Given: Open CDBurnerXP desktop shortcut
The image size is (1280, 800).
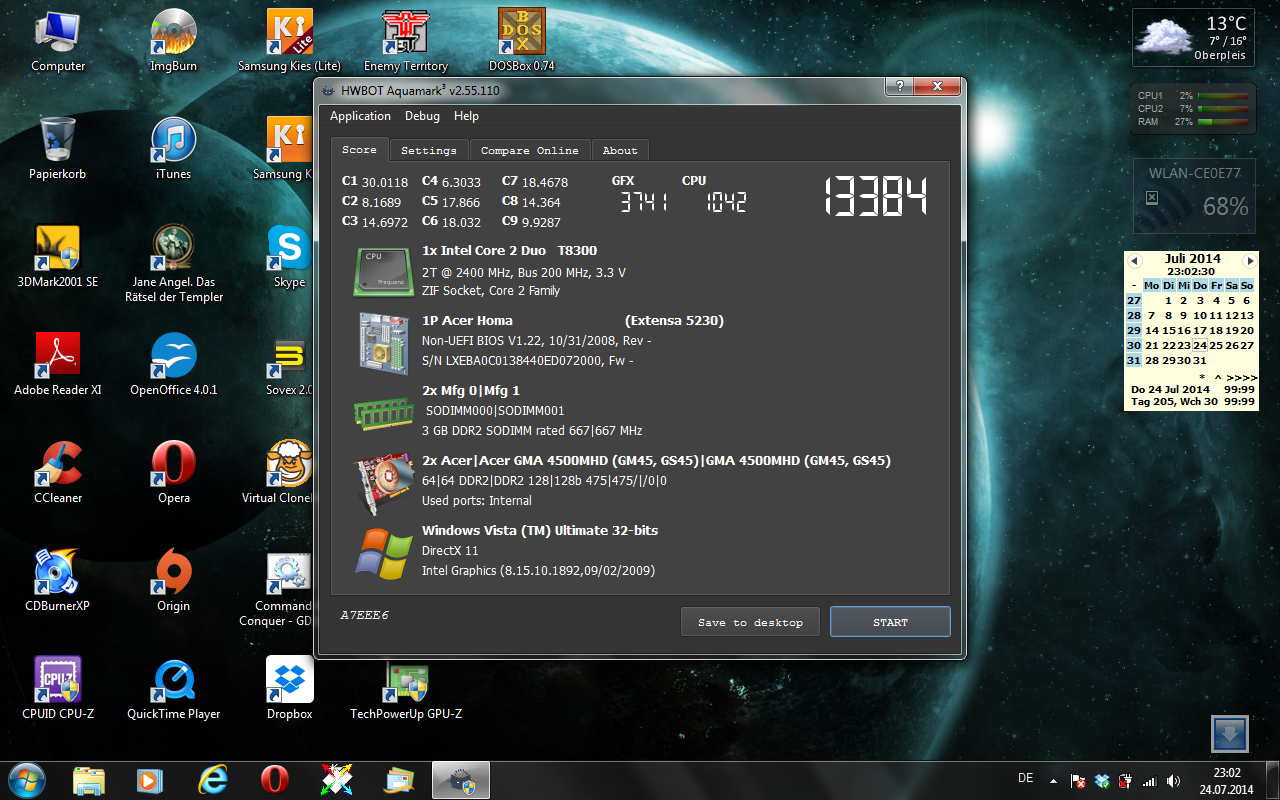Looking at the screenshot, I should coord(58,580).
